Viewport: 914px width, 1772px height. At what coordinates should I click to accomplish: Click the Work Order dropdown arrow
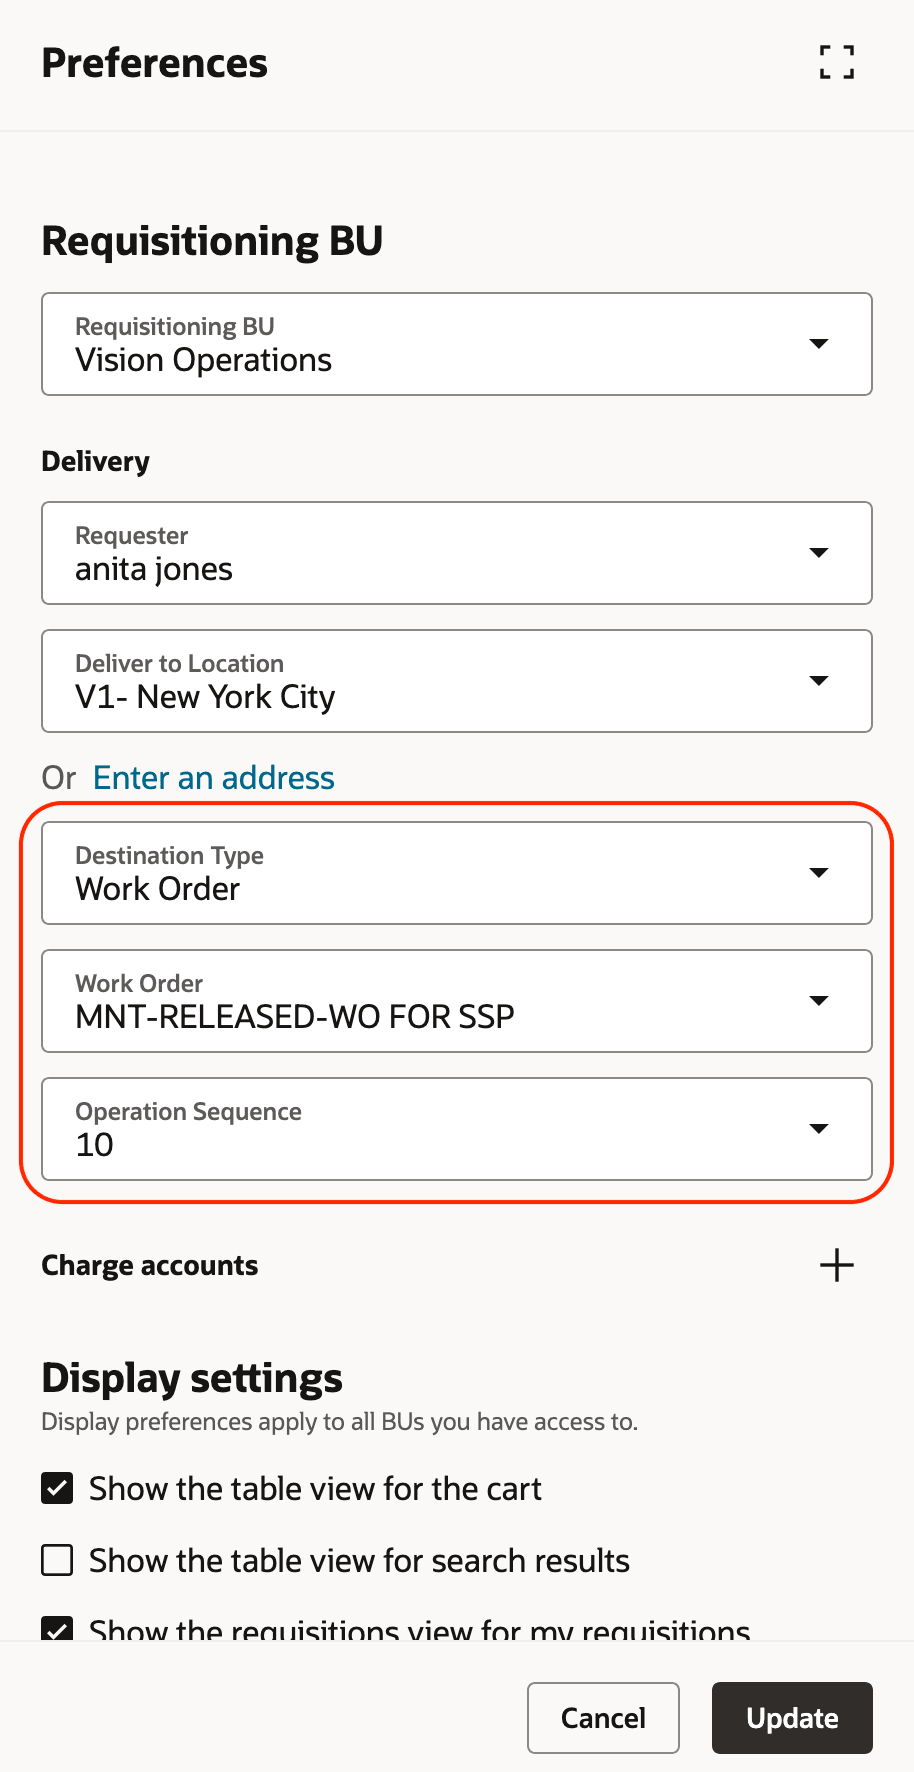pyautogui.click(x=818, y=1000)
